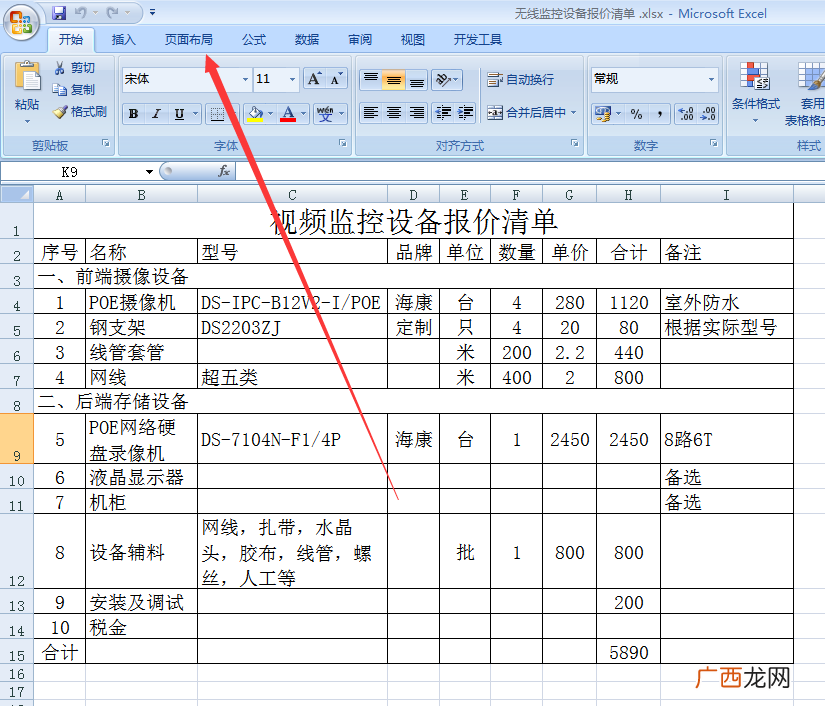825x706 pixels.
Task: Click 合并后居中 merge and center
Action: [x=526, y=113]
